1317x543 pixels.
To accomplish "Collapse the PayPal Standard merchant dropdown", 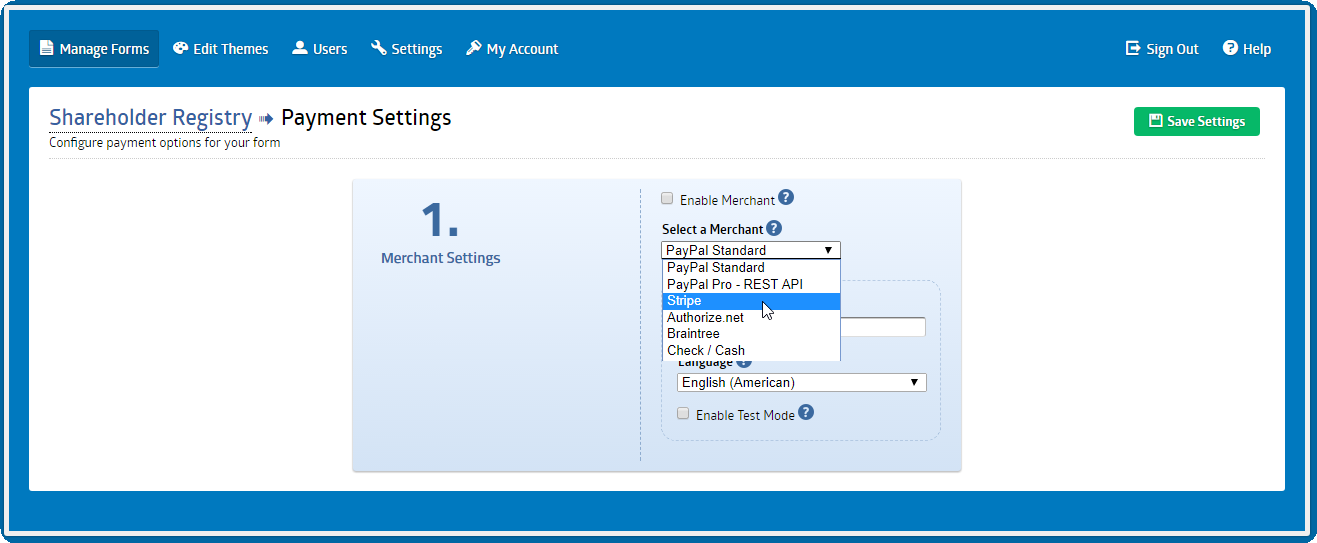I will click(750, 250).
